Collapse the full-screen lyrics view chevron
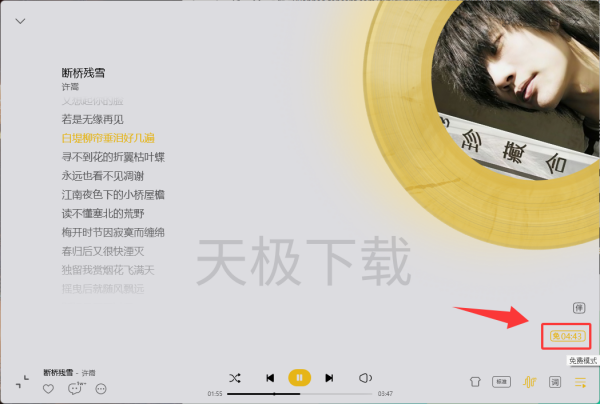The width and height of the screenshot is (600, 404). click(20, 21)
